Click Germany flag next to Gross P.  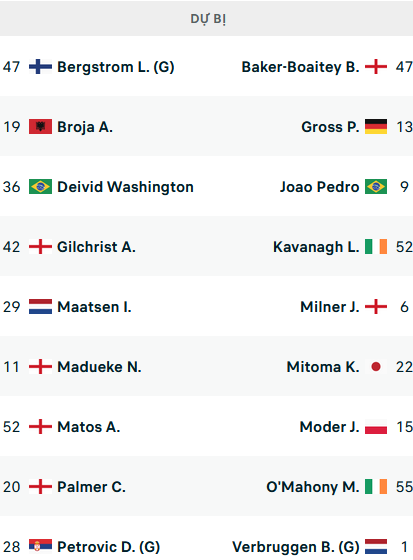(376, 127)
